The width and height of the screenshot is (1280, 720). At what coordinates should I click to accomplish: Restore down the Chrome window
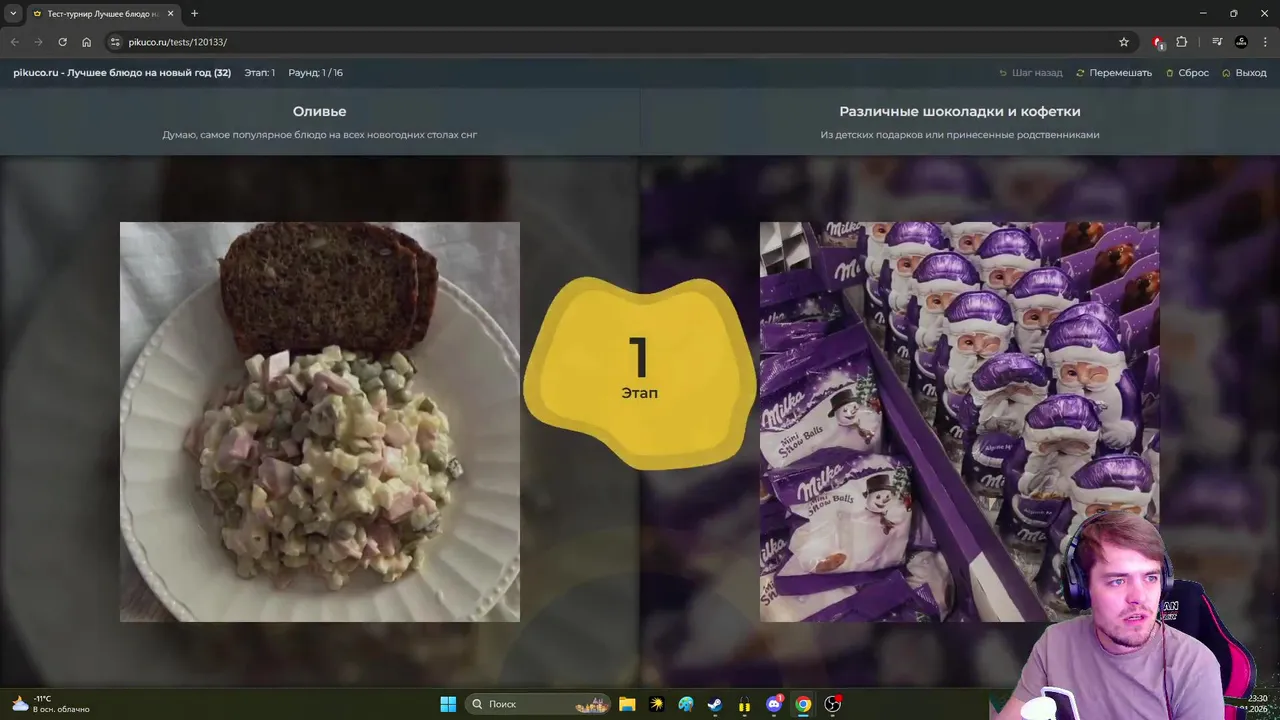coord(1233,13)
